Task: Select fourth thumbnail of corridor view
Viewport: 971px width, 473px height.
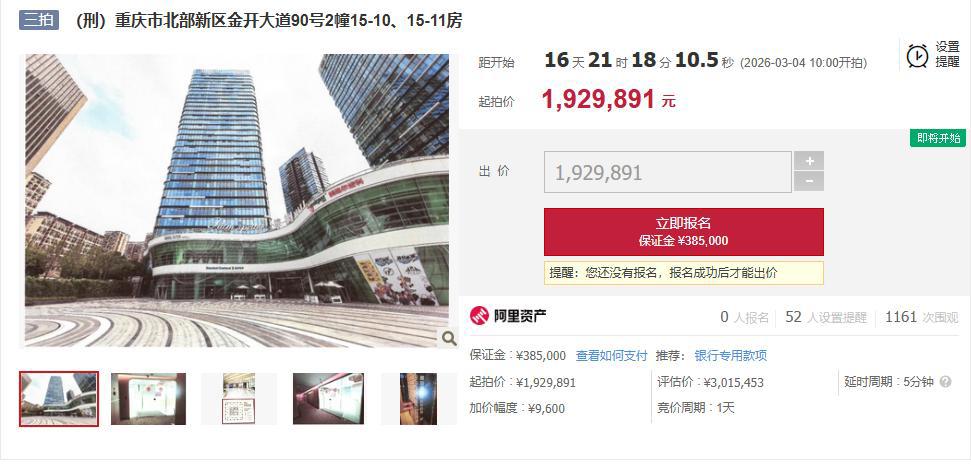Action: point(329,399)
